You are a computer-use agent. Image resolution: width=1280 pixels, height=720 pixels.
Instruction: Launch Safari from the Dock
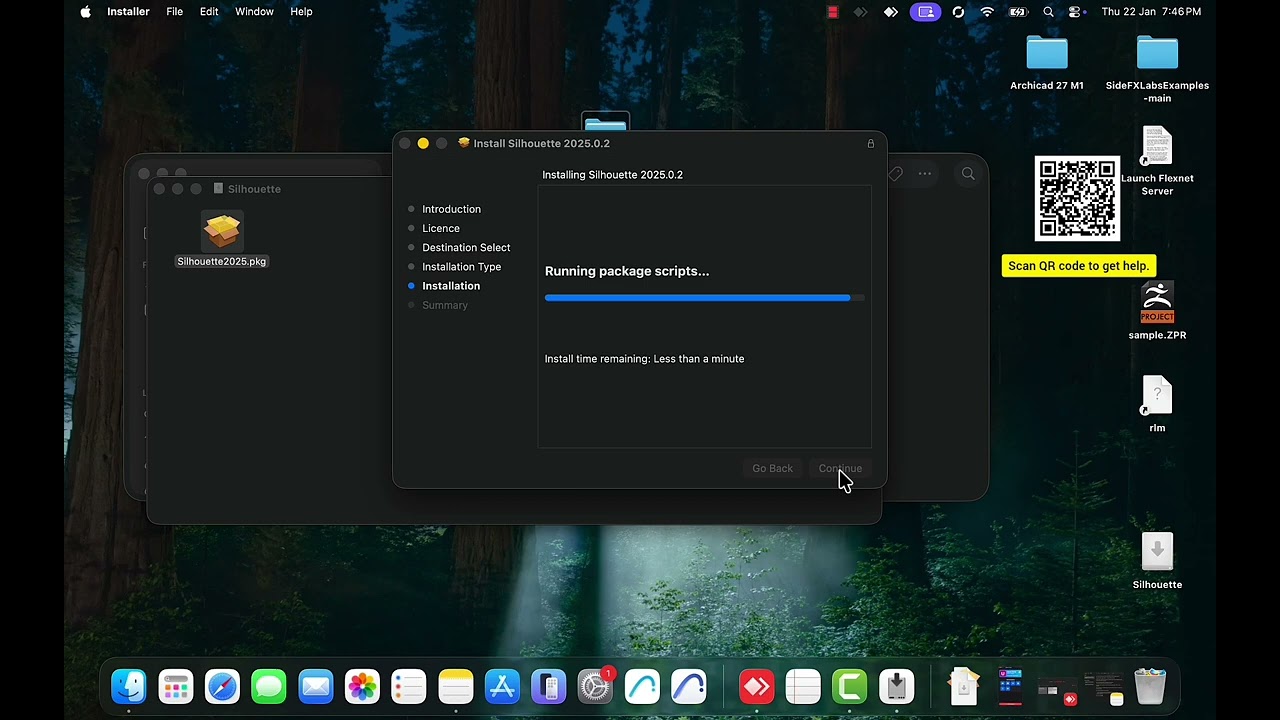222,687
